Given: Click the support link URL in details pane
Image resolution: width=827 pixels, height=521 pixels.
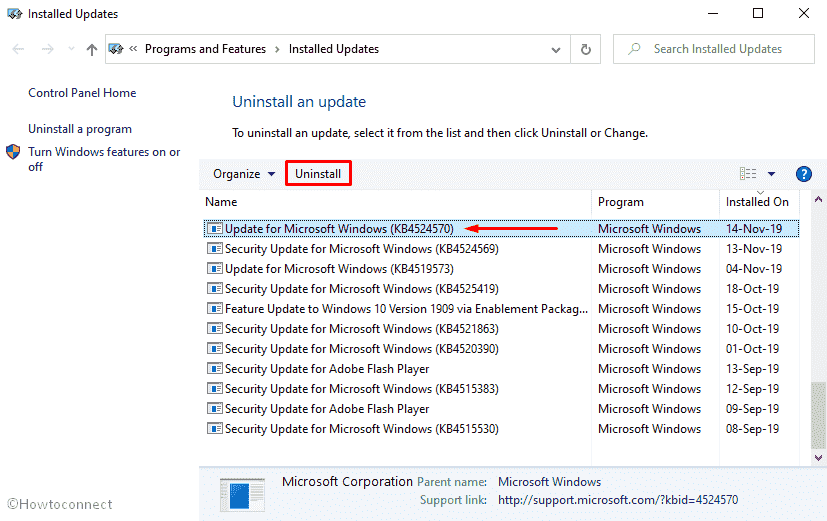Looking at the screenshot, I should [x=618, y=500].
